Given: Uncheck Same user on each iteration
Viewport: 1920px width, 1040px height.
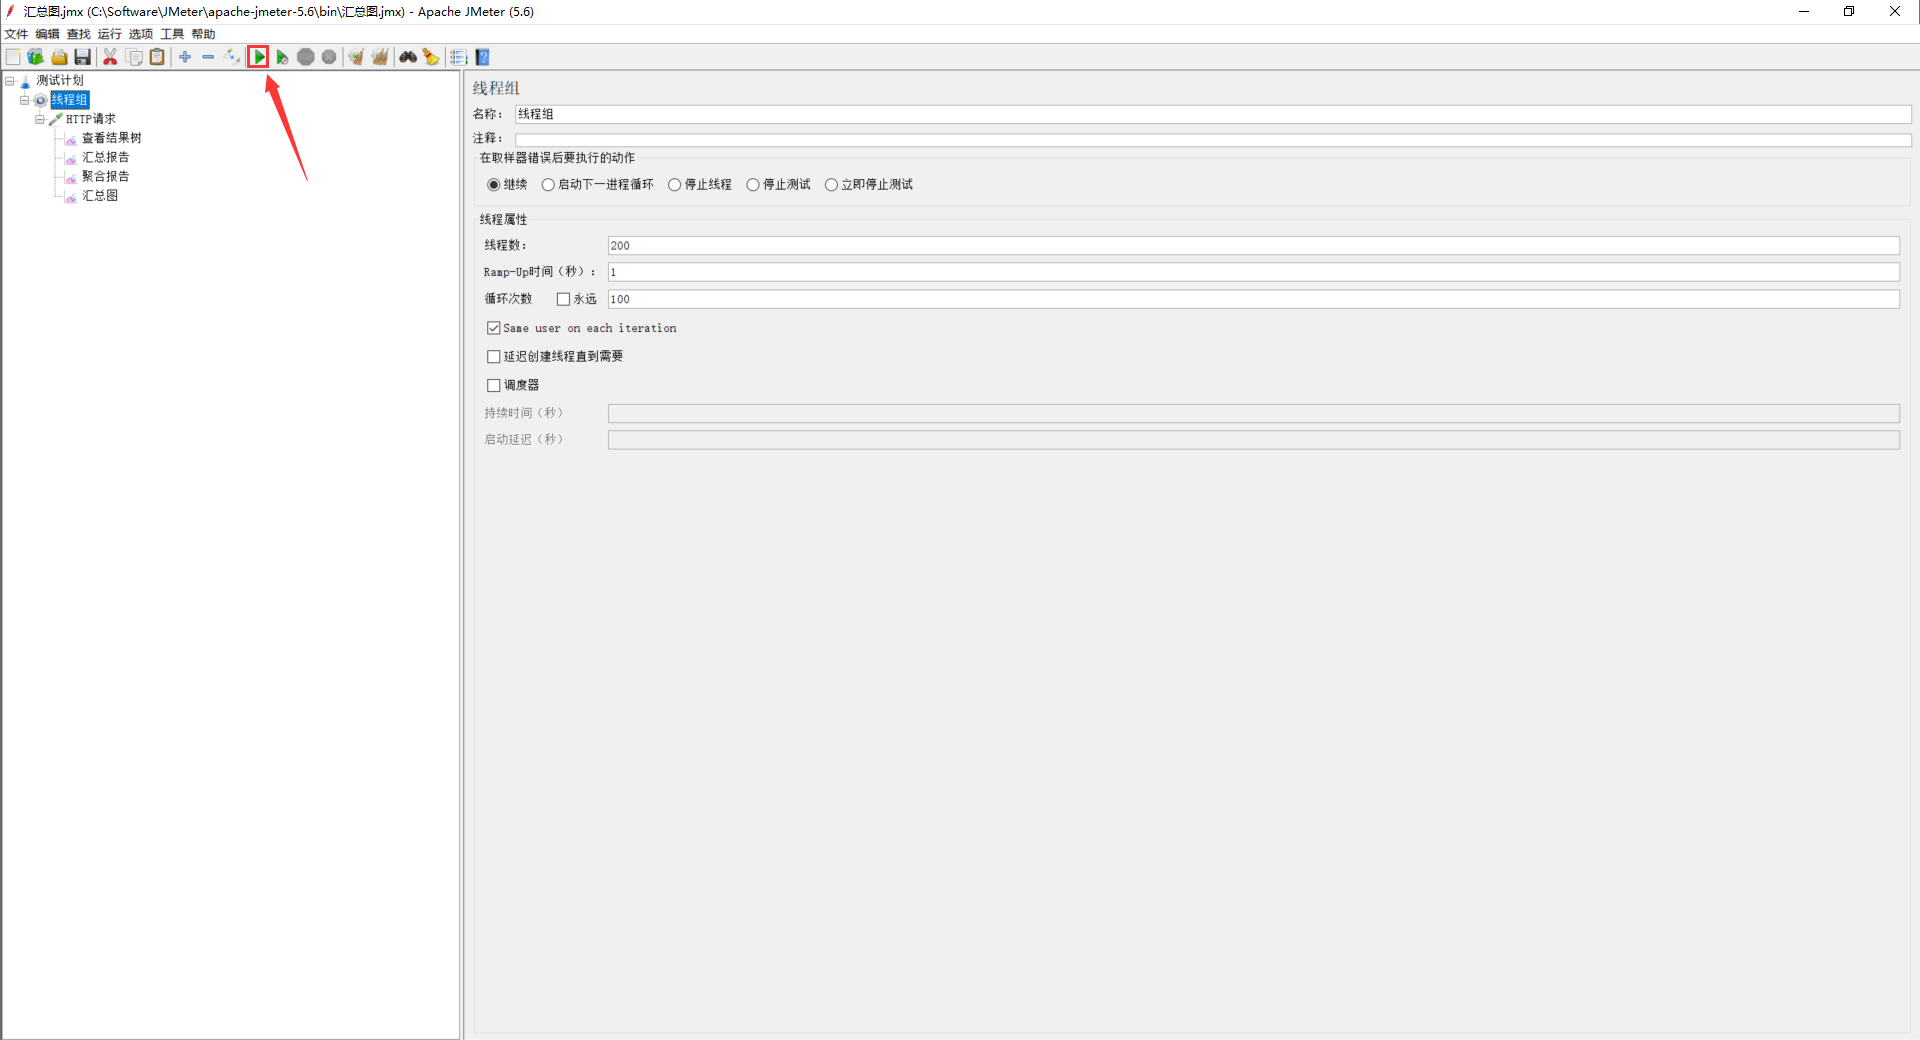Looking at the screenshot, I should click(494, 328).
